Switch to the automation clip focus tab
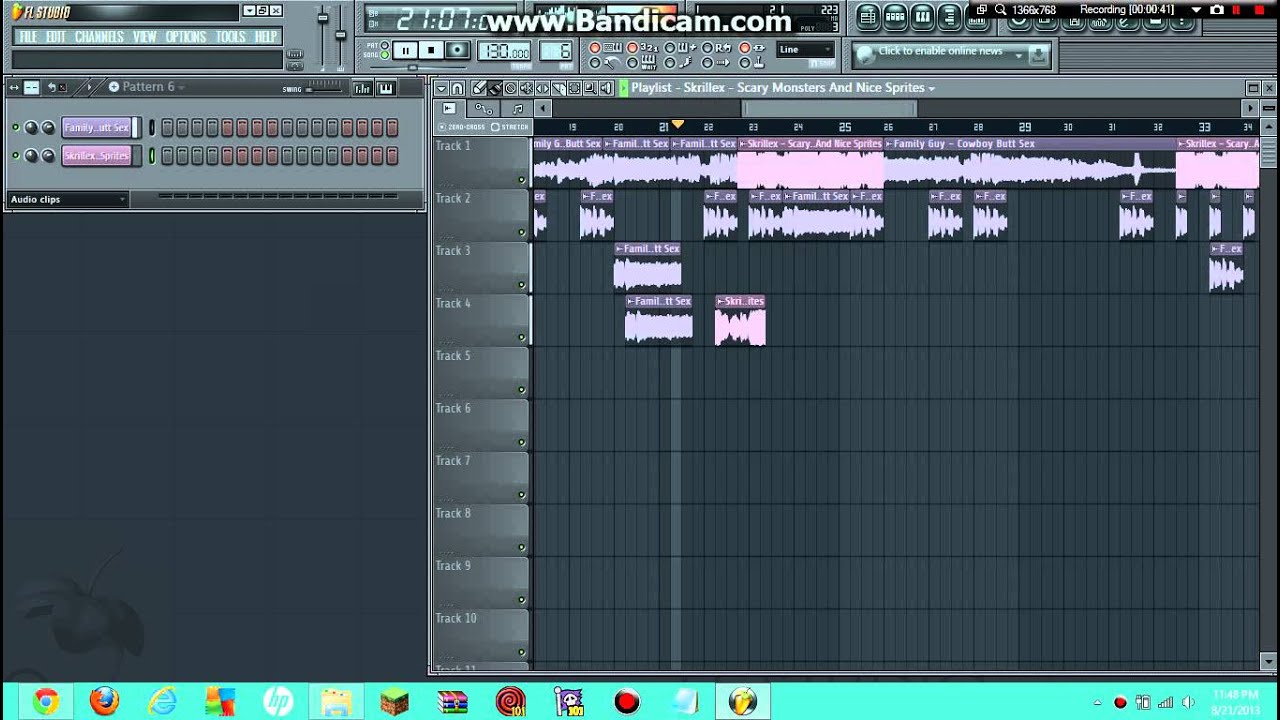 (x=484, y=108)
